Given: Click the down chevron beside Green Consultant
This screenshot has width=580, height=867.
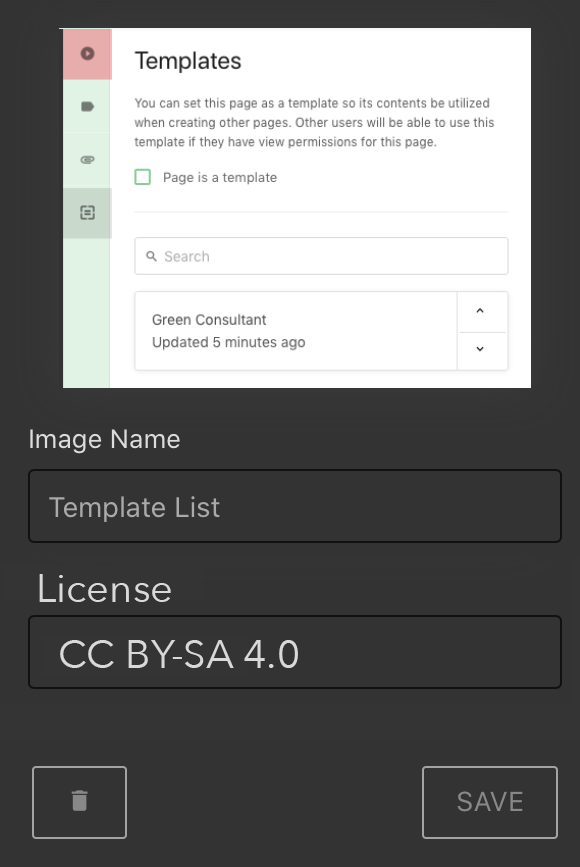Looking at the screenshot, I should [482, 350].
